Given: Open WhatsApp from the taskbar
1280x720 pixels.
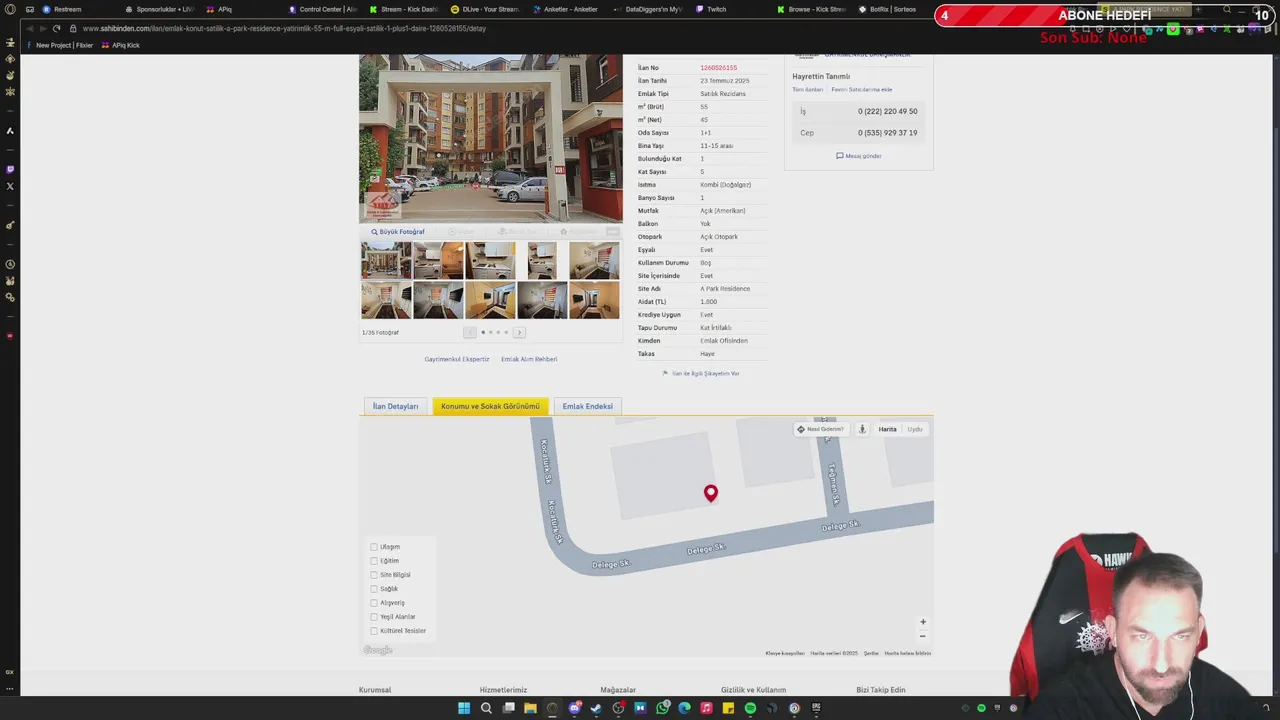Looking at the screenshot, I should (x=662, y=708).
